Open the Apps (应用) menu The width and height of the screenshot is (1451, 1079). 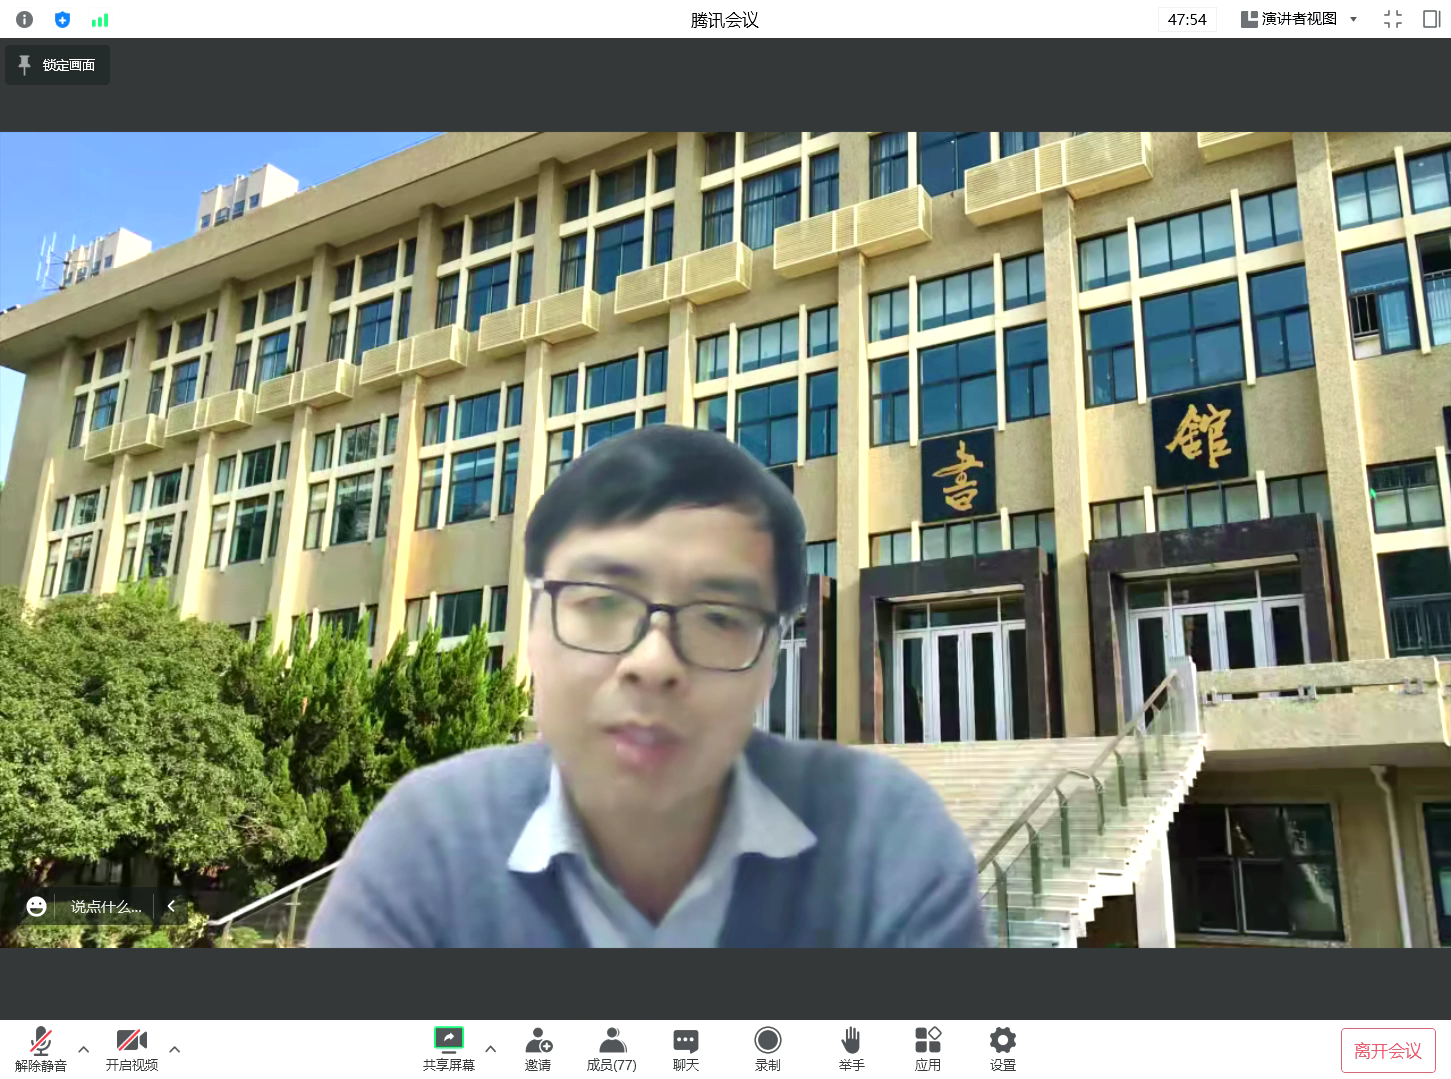[x=927, y=1048]
